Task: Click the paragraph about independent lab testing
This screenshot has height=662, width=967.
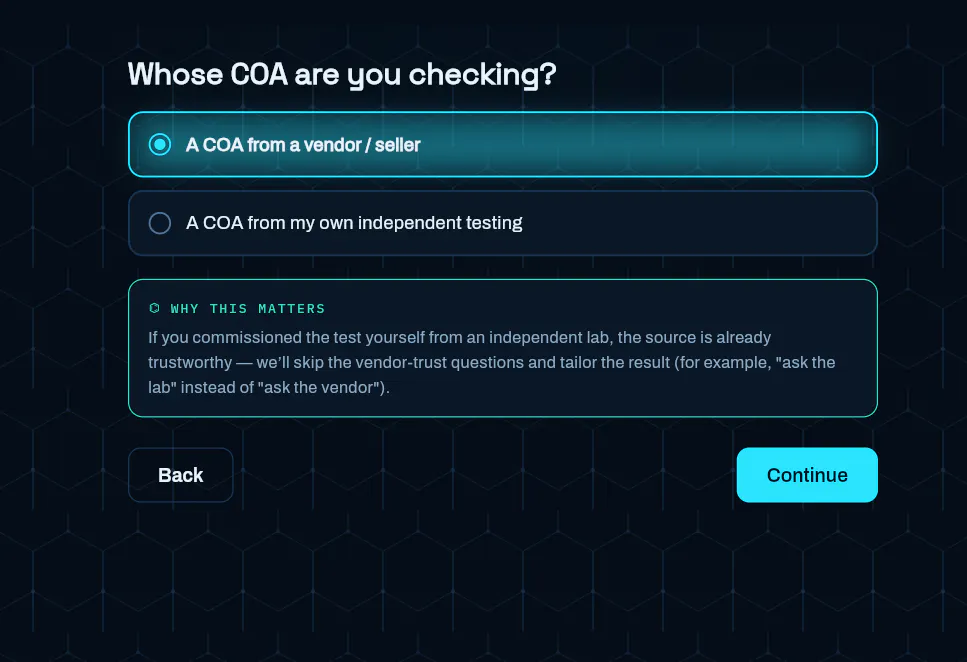Action: [x=492, y=362]
